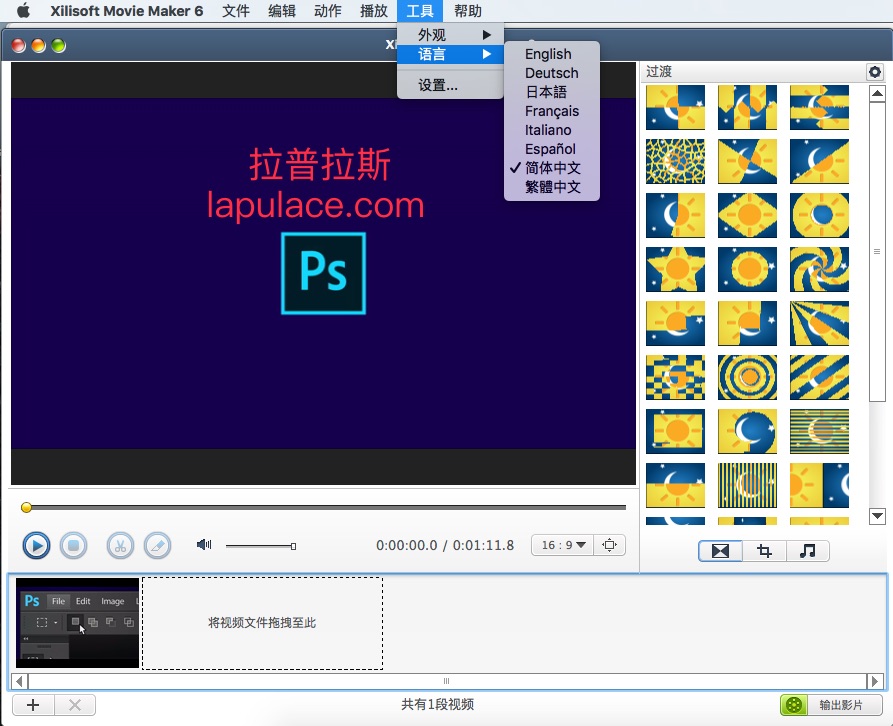This screenshot has height=726, width=893.
Task: Switch language to Deutsch
Action: tap(552, 73)
